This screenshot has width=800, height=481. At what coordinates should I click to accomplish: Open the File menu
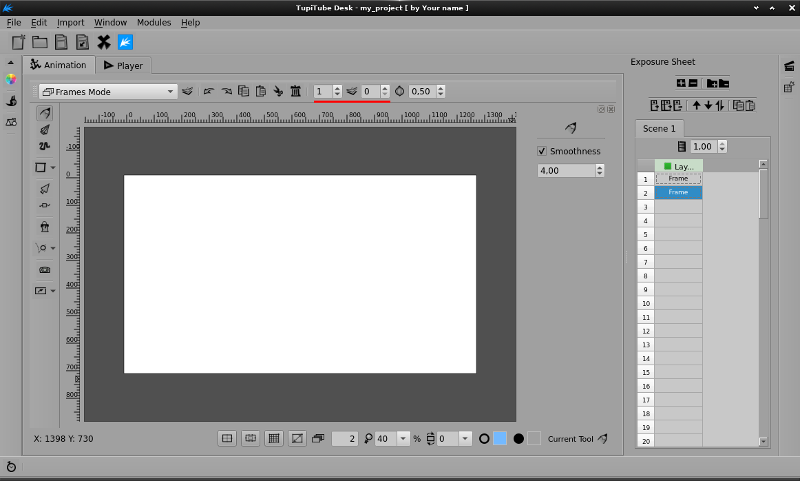click(x=14, y=22)
